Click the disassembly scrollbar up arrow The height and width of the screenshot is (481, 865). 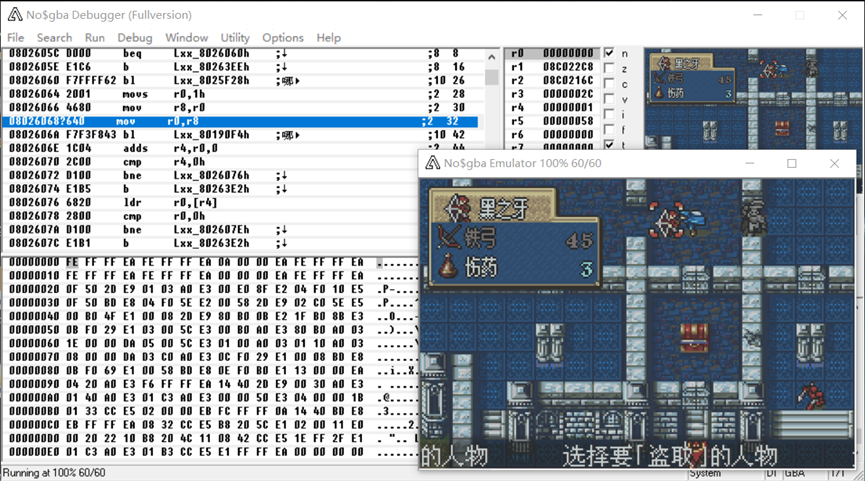pyautogui.click(x=492, y=56)
